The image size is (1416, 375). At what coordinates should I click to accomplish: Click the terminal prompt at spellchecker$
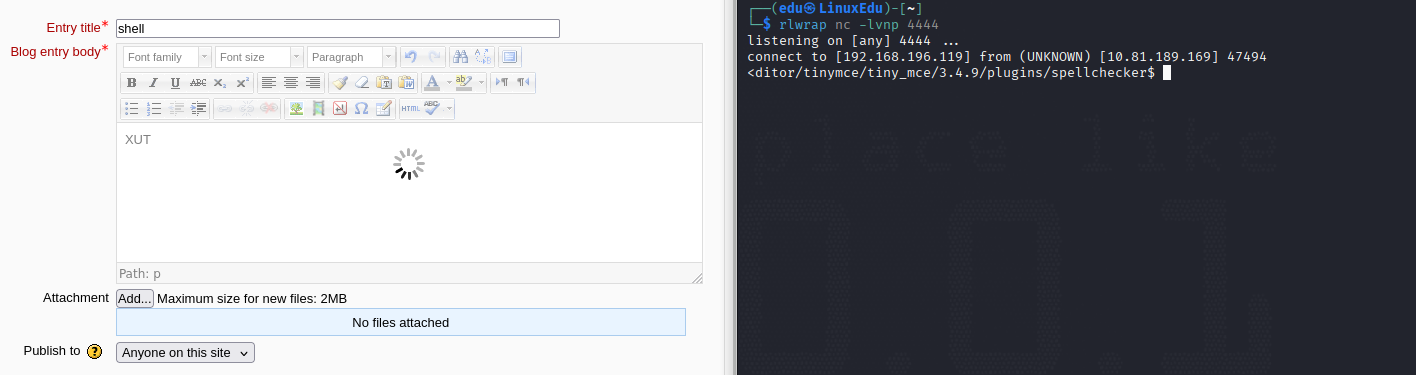(x=951, y=73)
